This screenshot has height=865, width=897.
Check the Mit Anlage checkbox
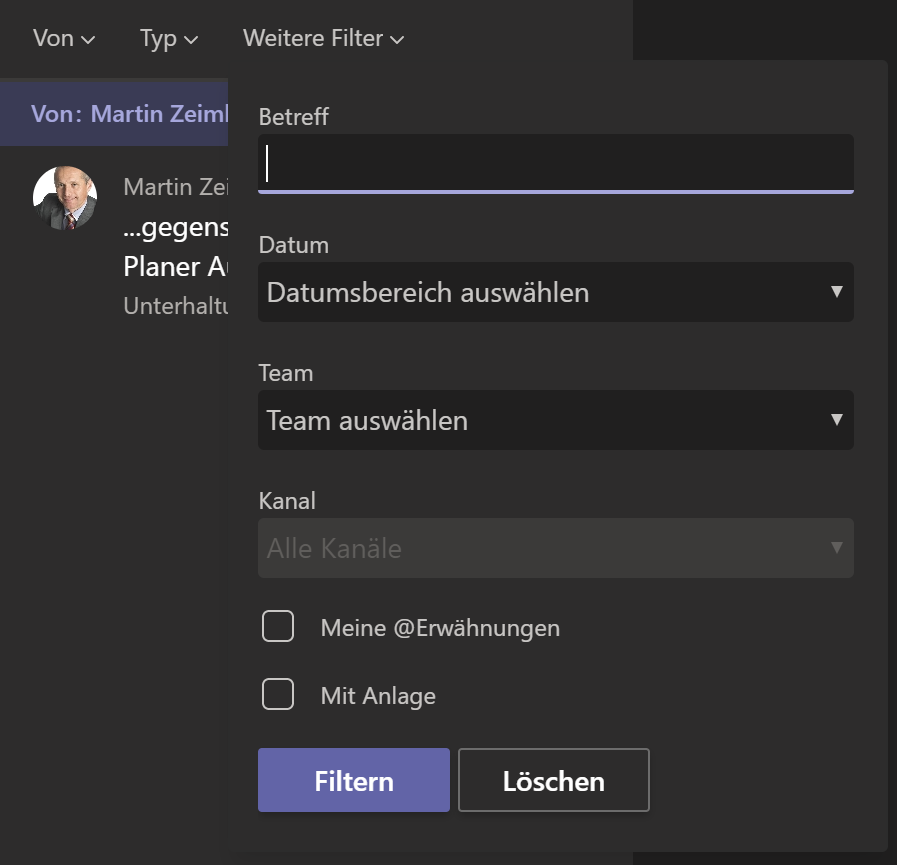point(278,694)
